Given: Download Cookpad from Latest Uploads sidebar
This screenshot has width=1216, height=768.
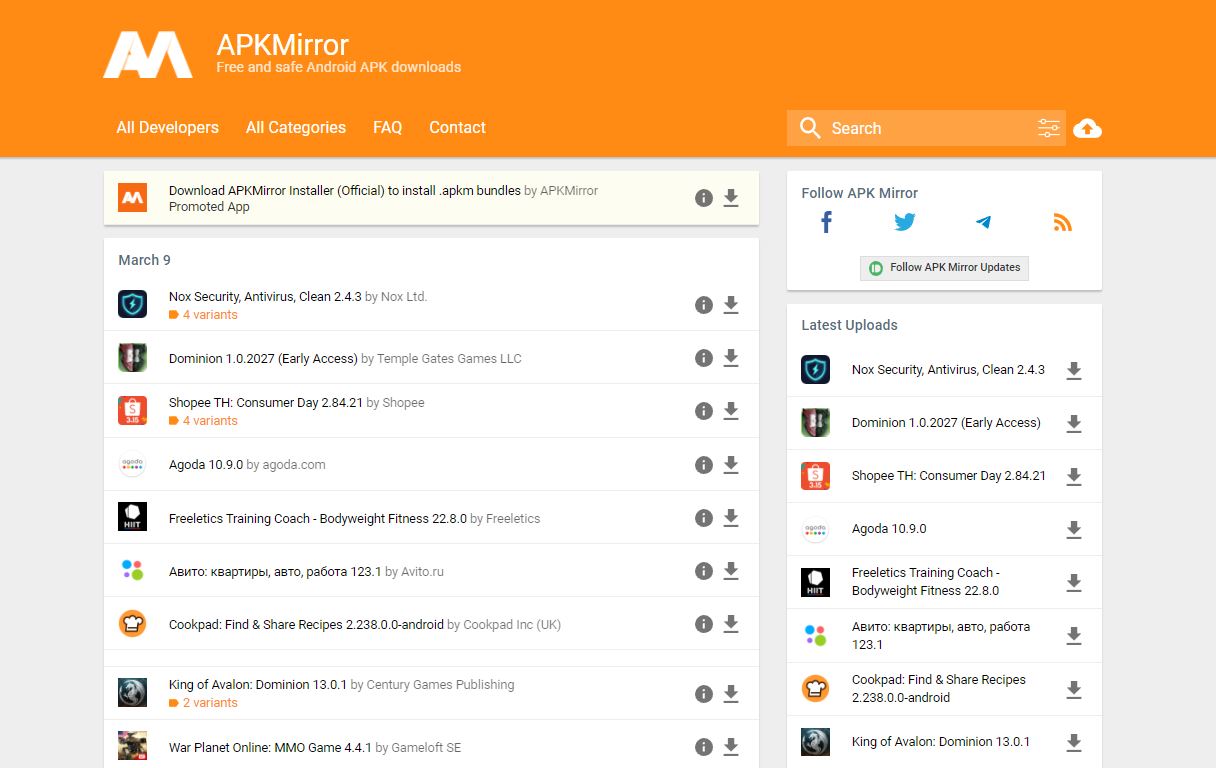Looking at the screenshot, I should (1074, 690).
